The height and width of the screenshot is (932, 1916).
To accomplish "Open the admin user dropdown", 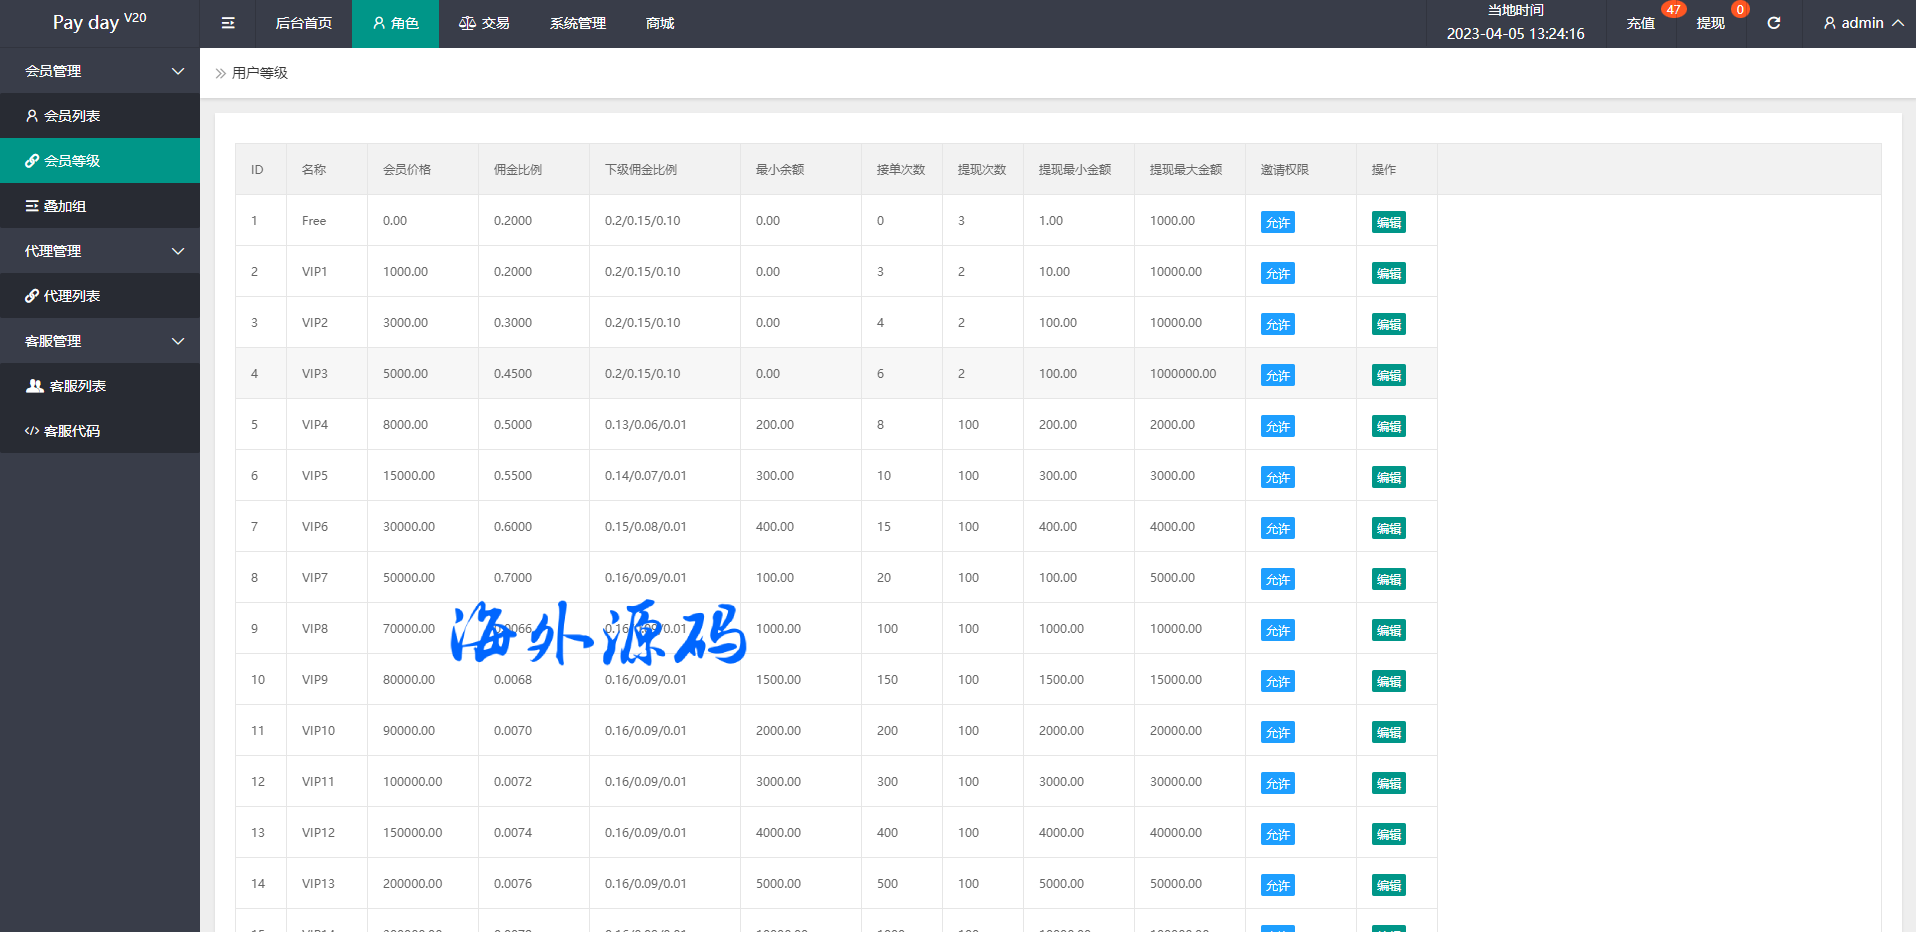I will (x=1862, y=23).
